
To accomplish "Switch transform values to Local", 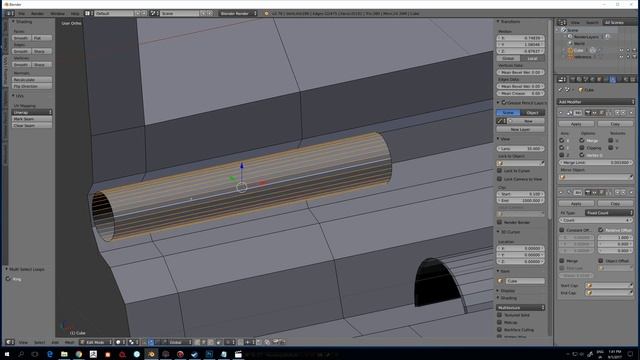I will click(533, 58).
